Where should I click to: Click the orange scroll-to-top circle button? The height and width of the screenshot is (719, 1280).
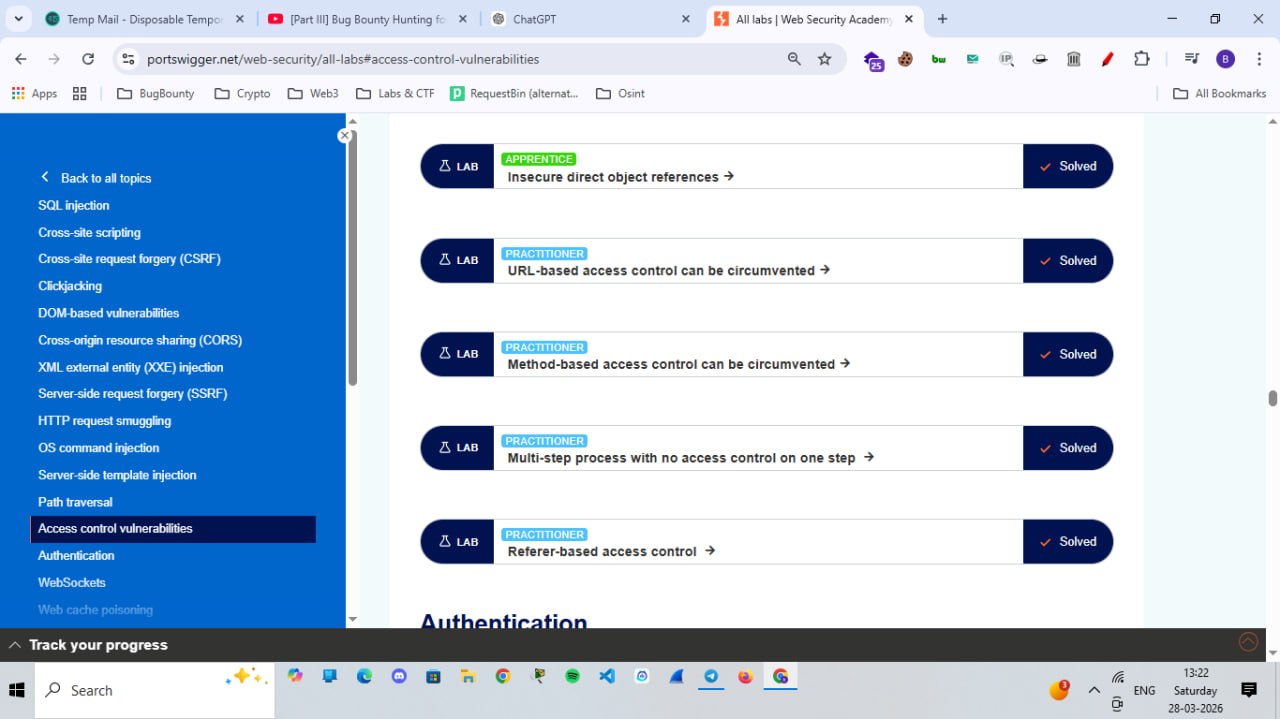[1248, 642]
